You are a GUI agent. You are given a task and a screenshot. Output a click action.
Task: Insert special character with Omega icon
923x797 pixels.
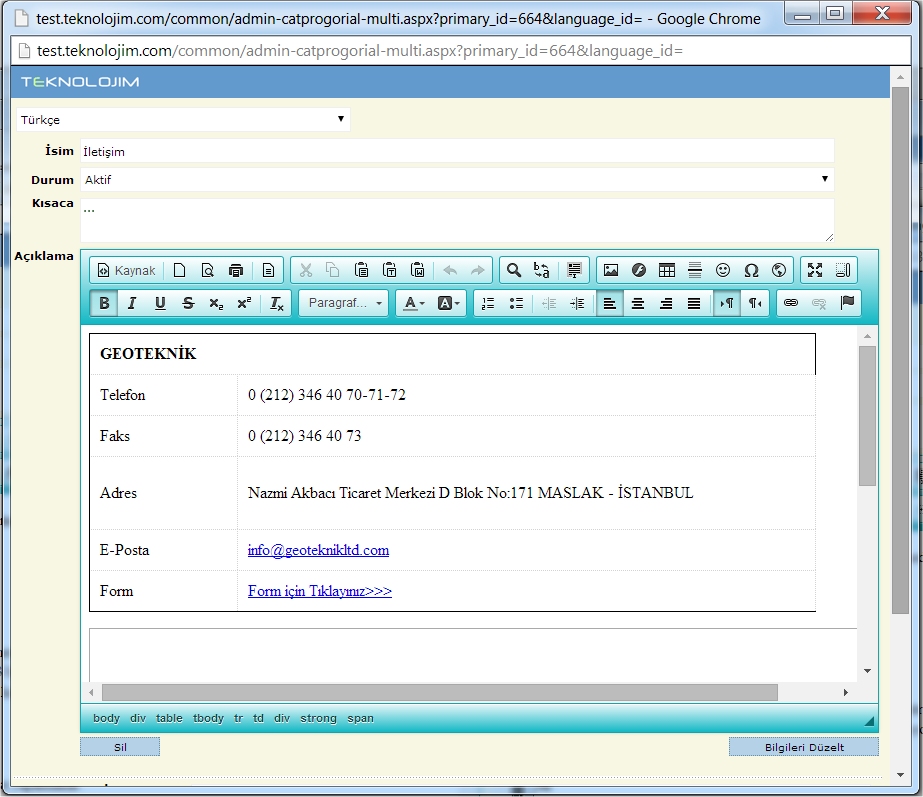(751, 270)
